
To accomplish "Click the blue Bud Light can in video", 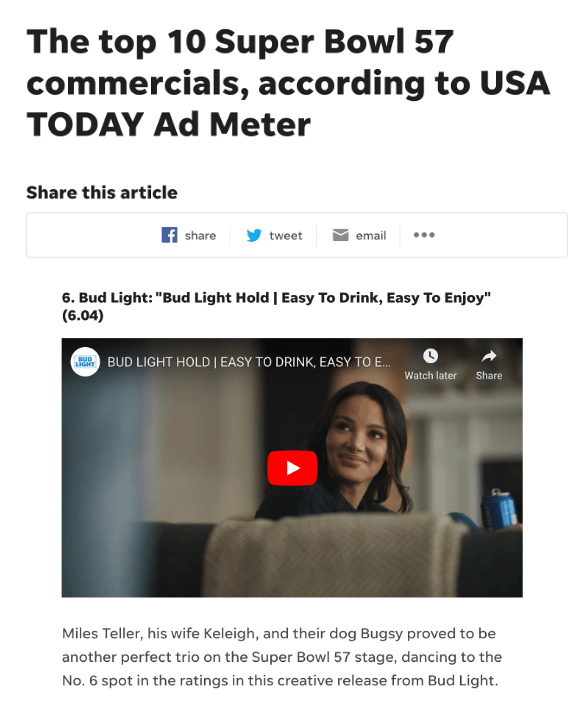I will pyautogui.click(x=499, y=508).
